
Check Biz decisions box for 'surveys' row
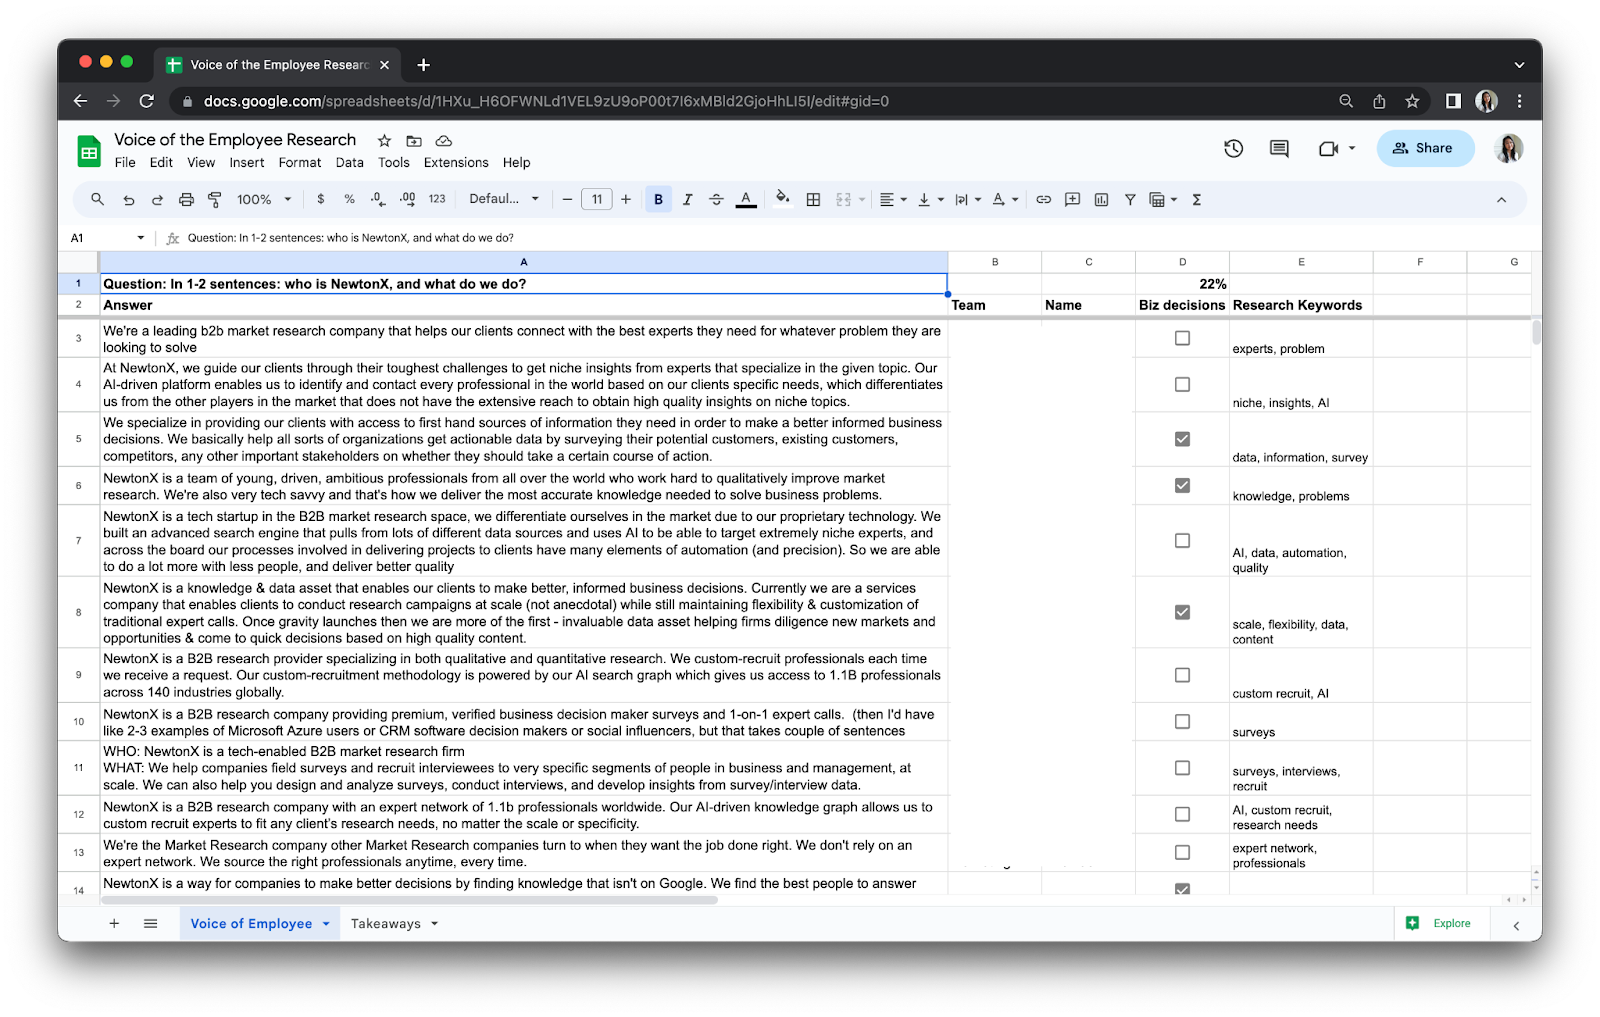tap(1182, 721)
